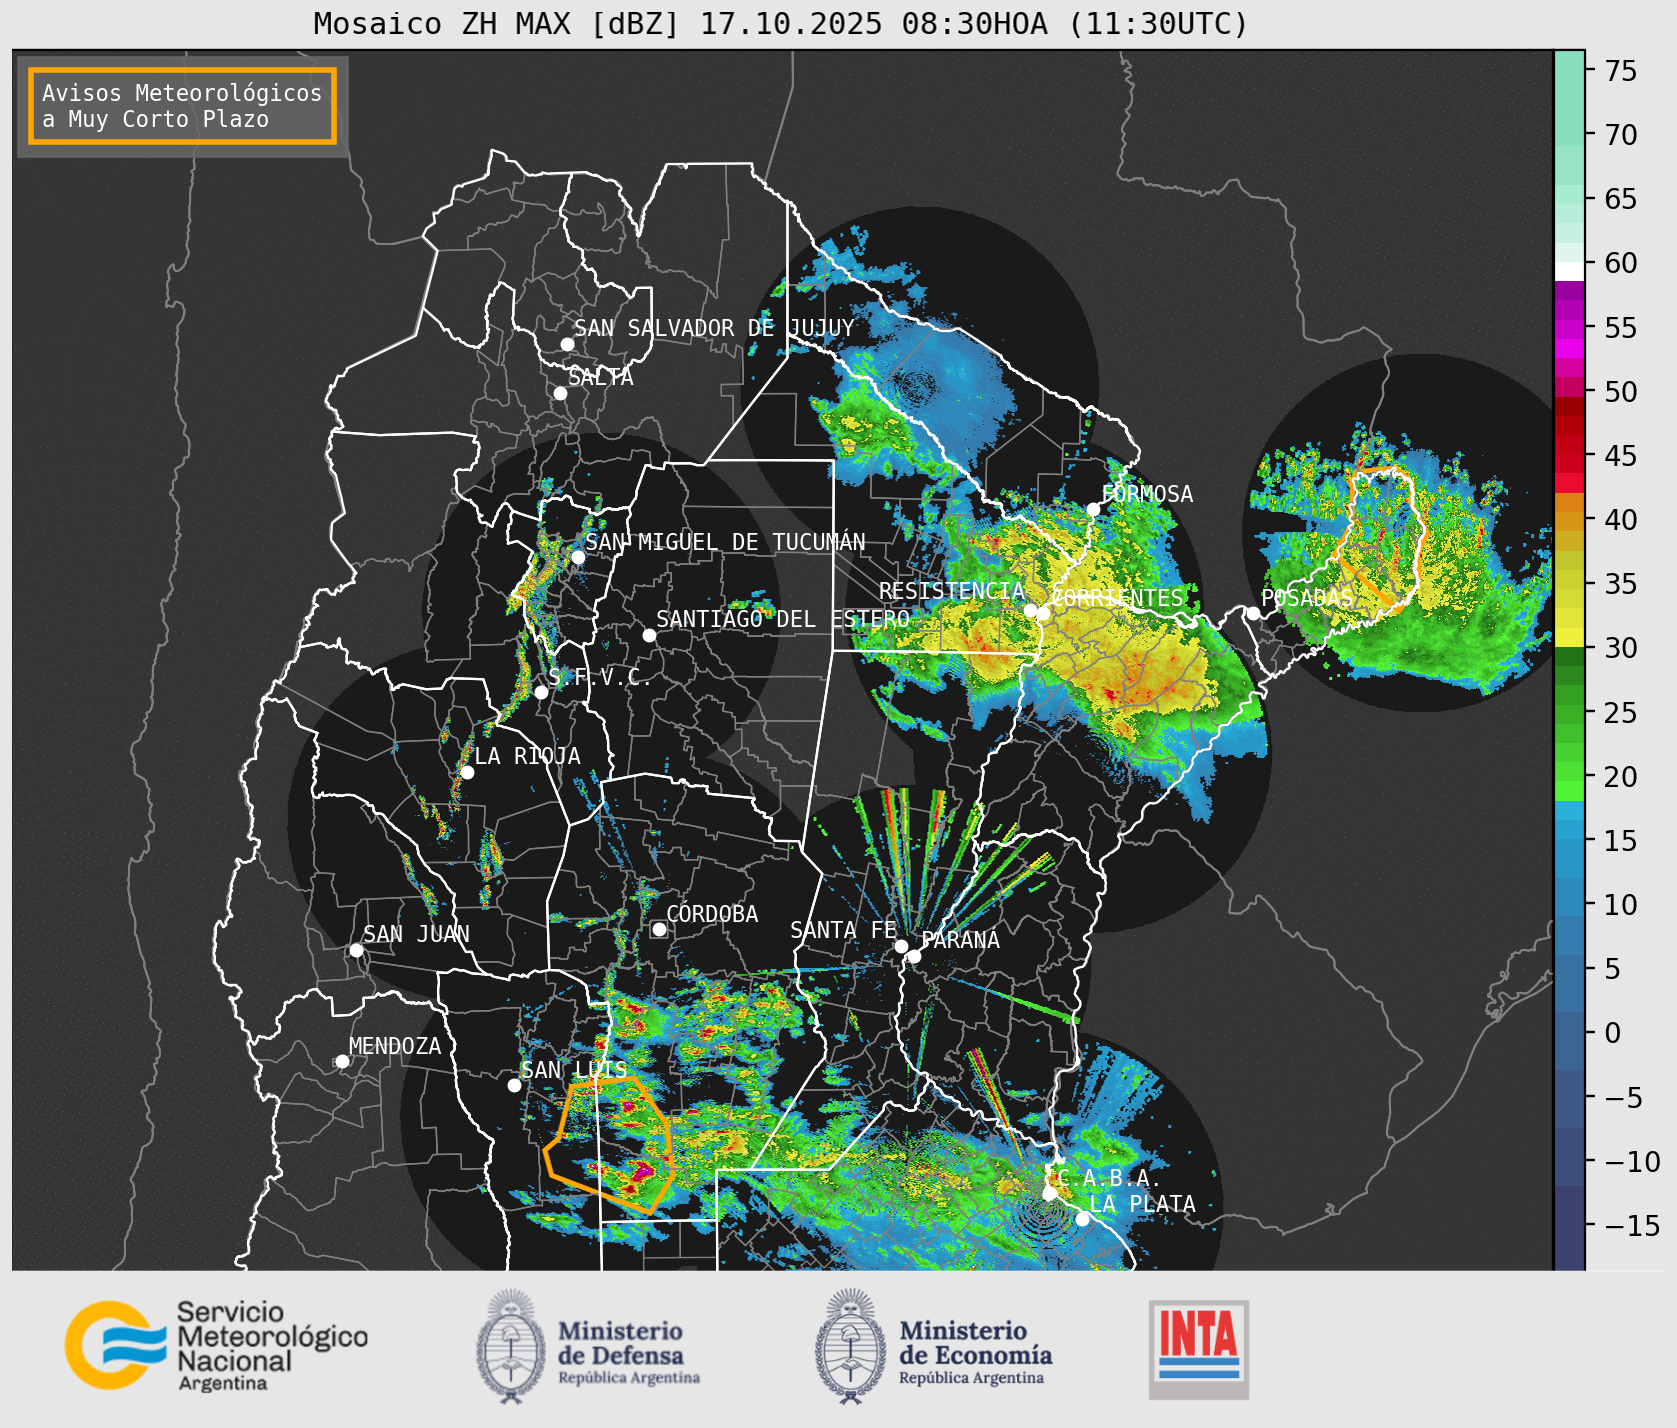
Task: Click the La Rioja city marker dot
Action: (467, 772)
